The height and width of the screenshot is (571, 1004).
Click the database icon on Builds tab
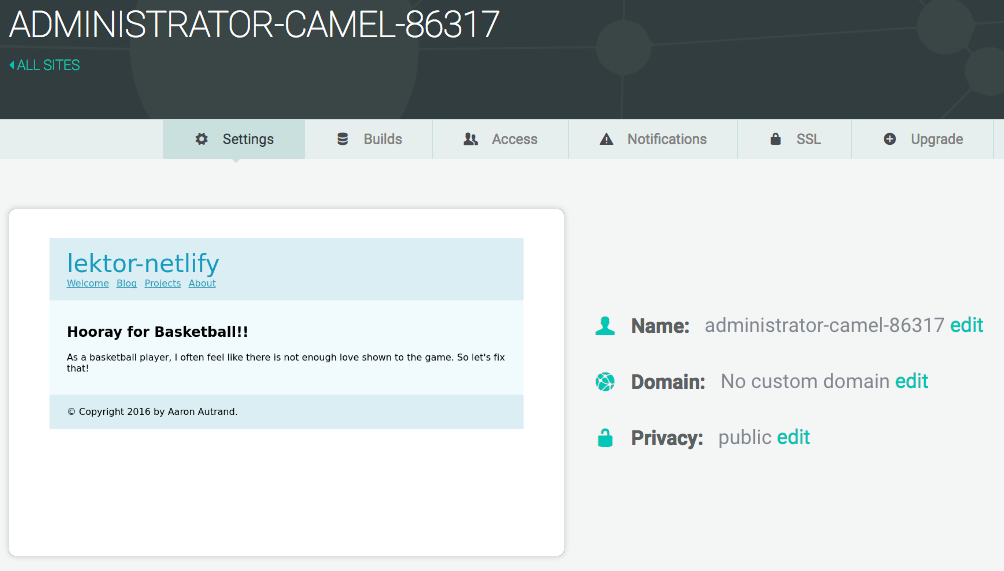(x=343, y=139)
